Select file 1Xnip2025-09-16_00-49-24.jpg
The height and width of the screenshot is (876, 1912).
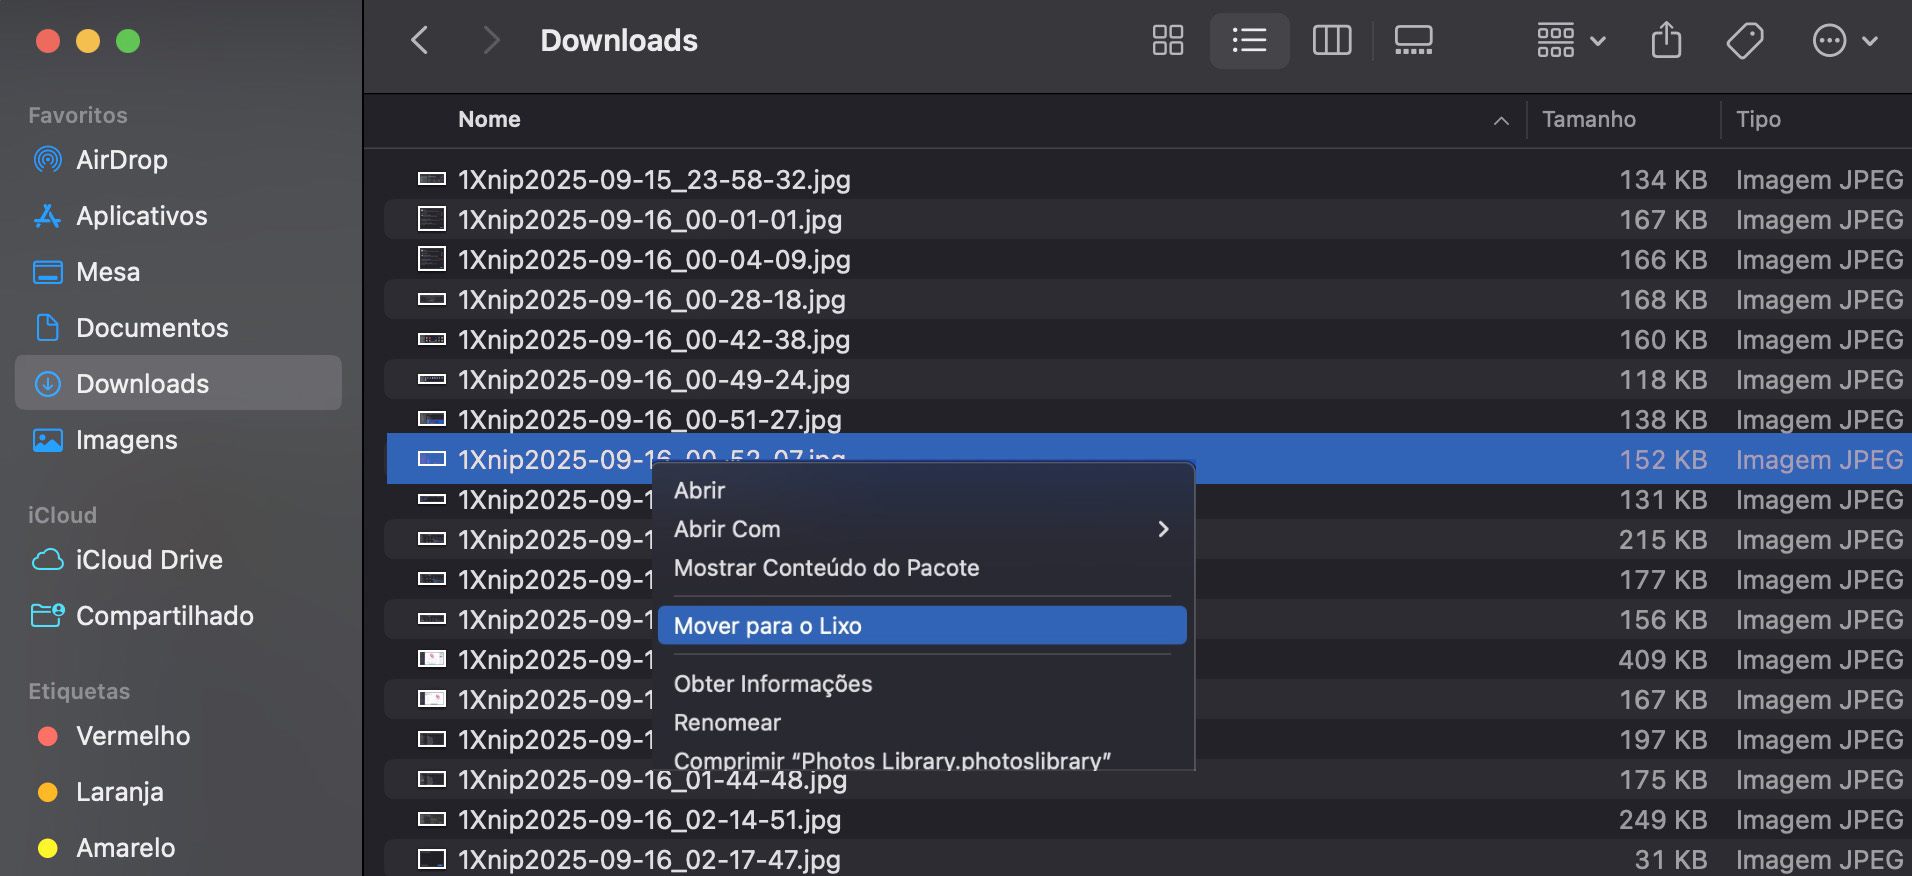[654, 380]
